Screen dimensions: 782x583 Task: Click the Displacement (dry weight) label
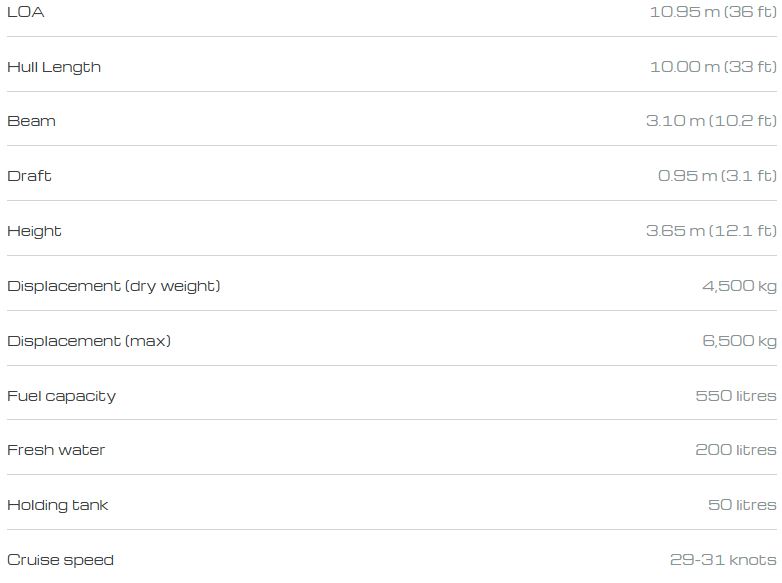click(113, 286)
